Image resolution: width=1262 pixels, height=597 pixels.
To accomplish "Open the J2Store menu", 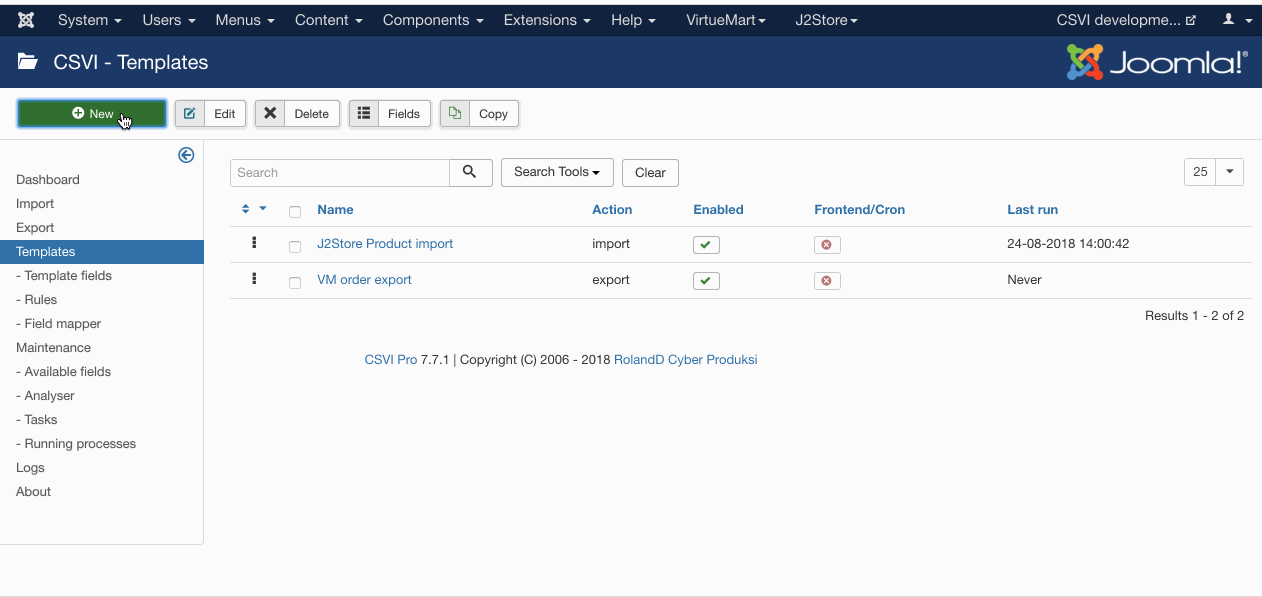I will pyautogui.click(x=826, y=20).
